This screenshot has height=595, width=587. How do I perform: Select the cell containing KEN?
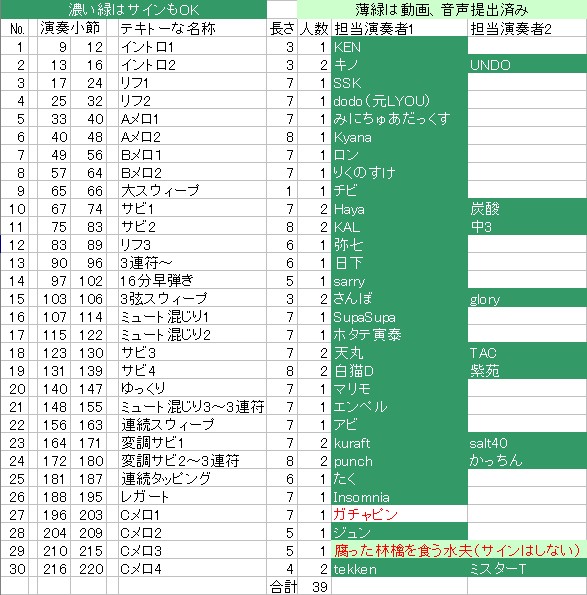399,46
